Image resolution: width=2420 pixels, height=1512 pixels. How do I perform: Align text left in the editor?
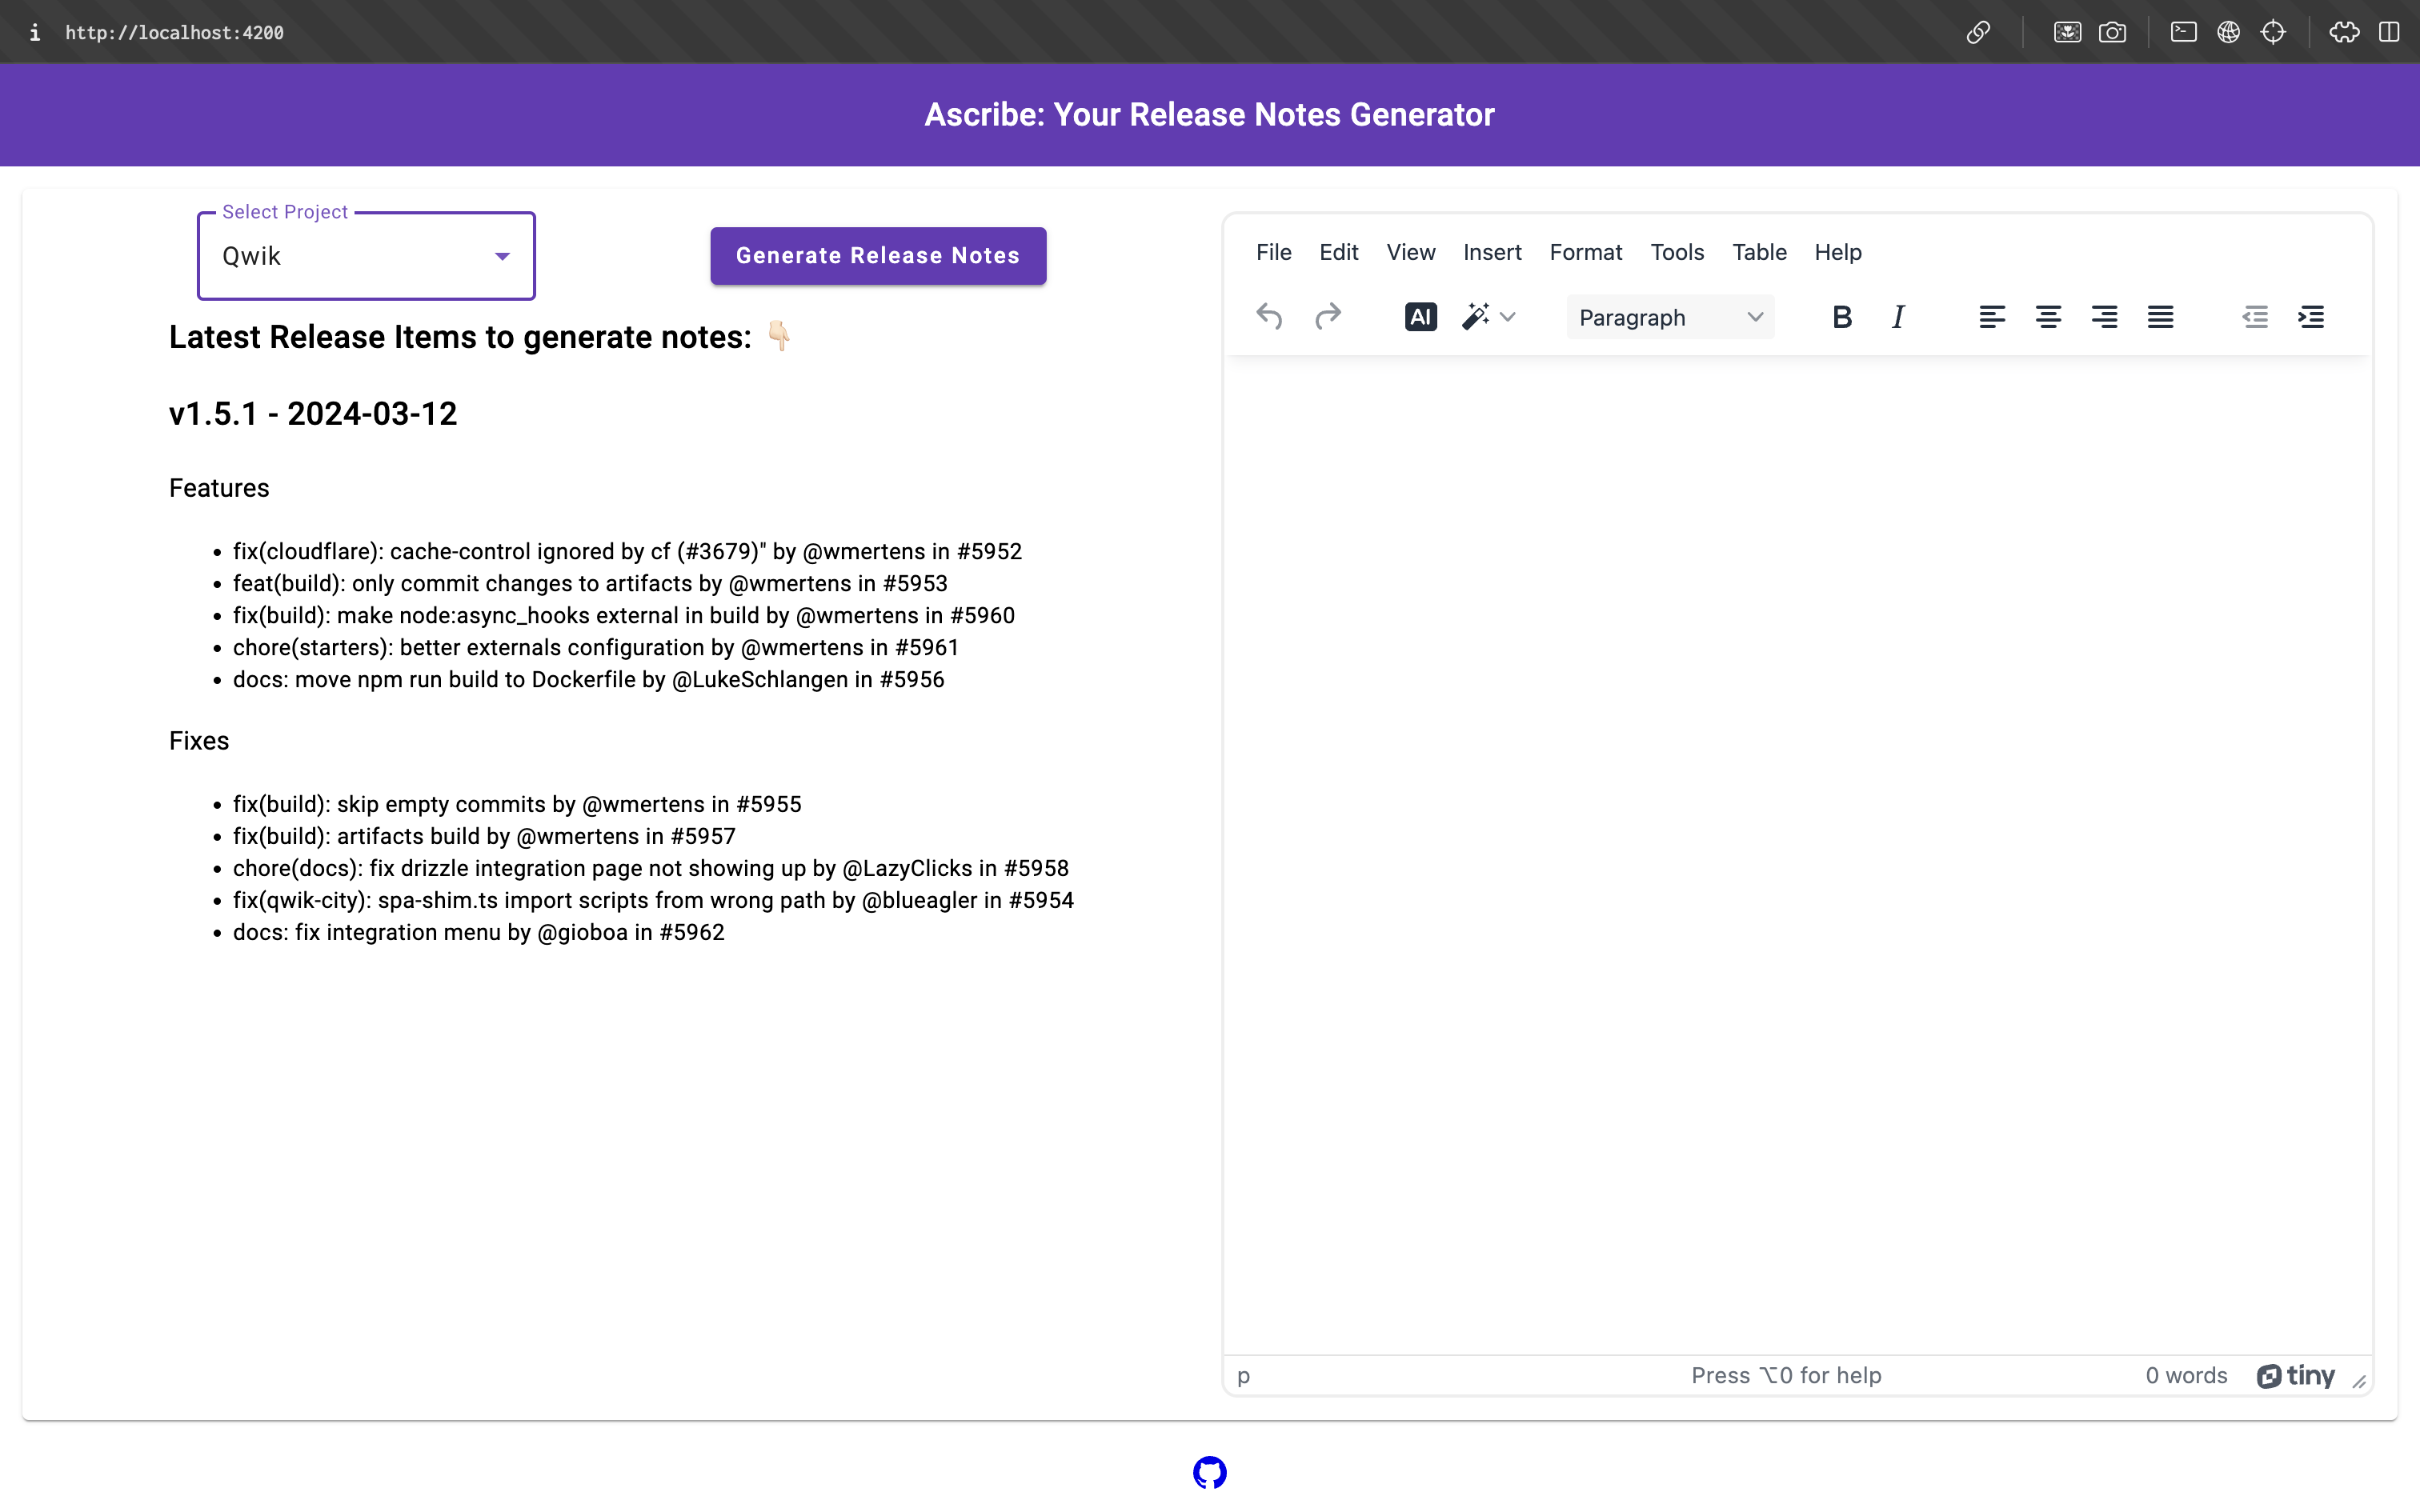[1991, 317]
